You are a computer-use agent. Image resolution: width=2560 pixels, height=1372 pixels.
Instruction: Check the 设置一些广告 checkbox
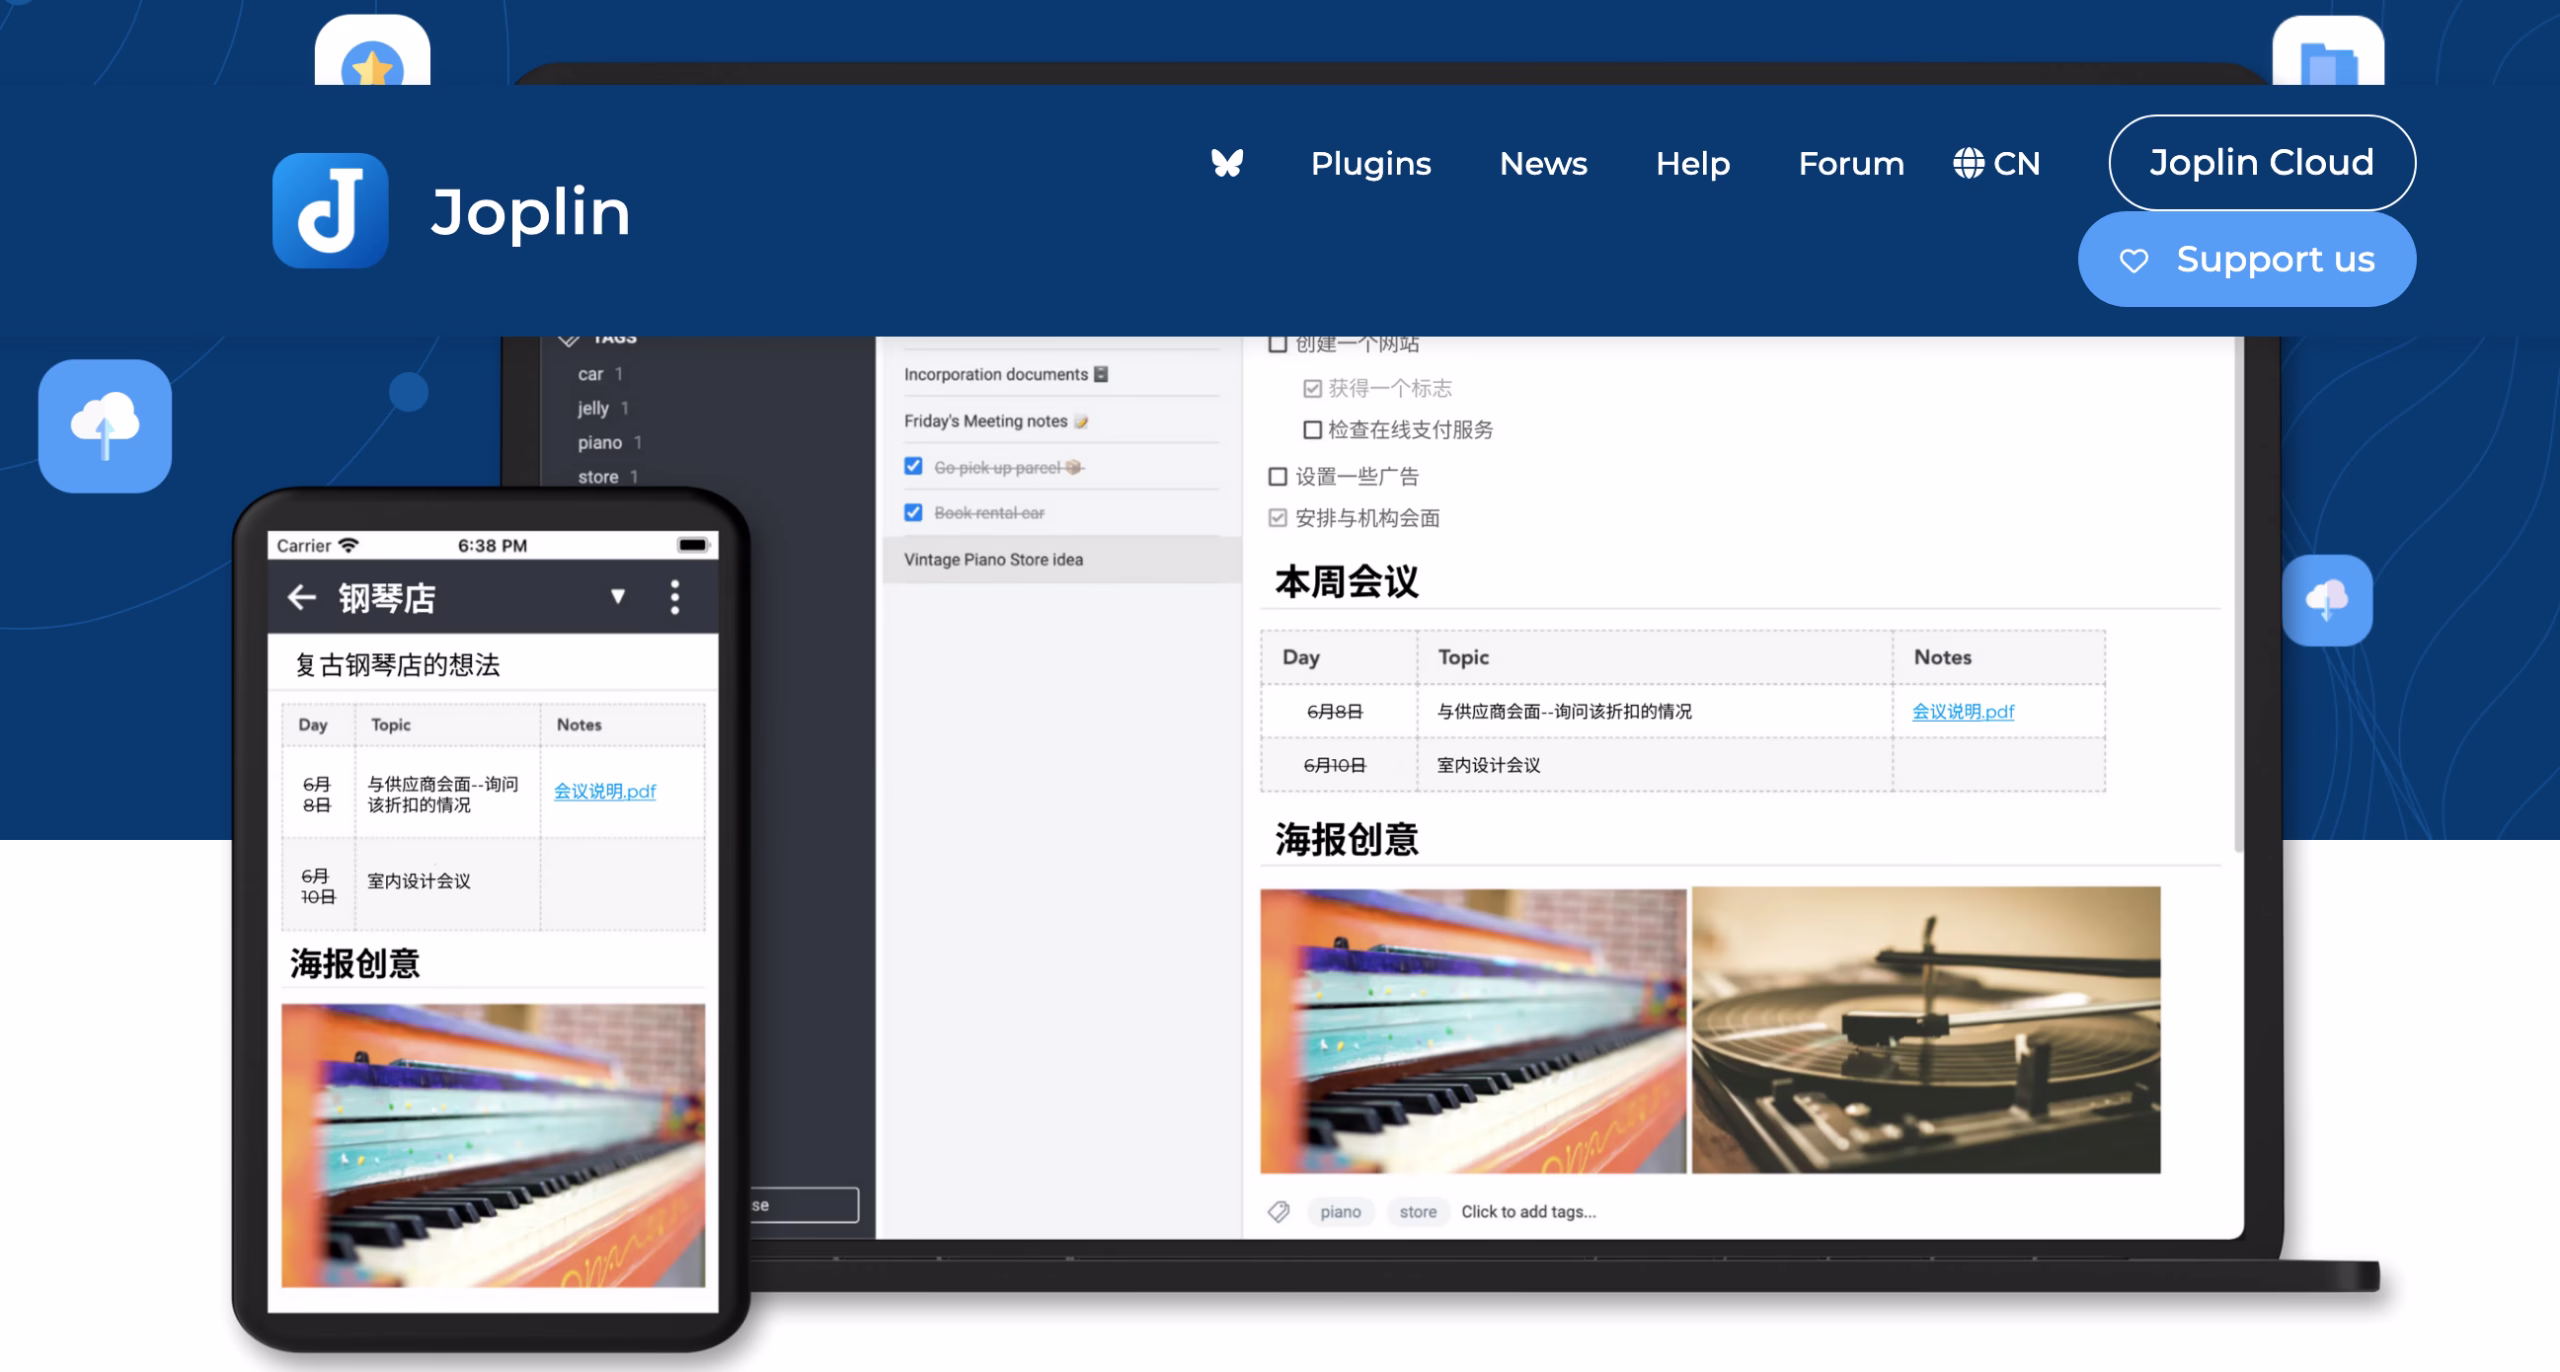click(x=1277, y=477)
